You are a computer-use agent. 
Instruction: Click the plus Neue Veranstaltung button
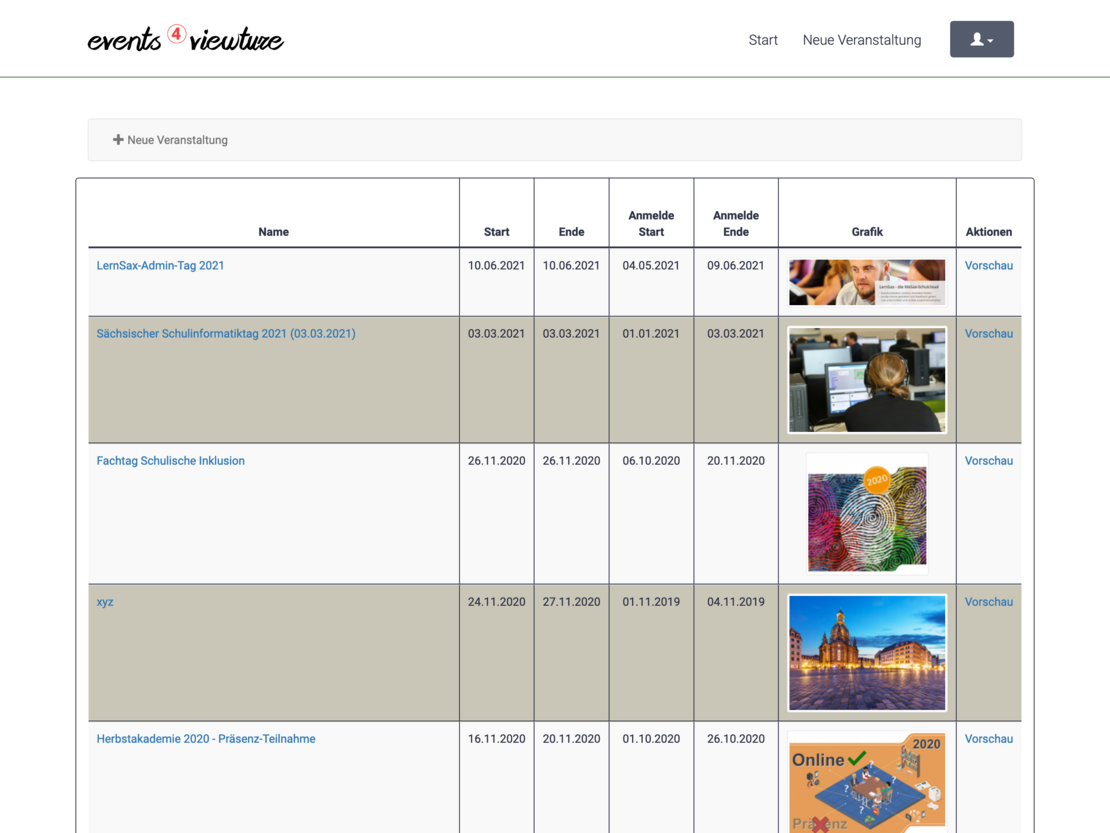click(x=171, y=140)
